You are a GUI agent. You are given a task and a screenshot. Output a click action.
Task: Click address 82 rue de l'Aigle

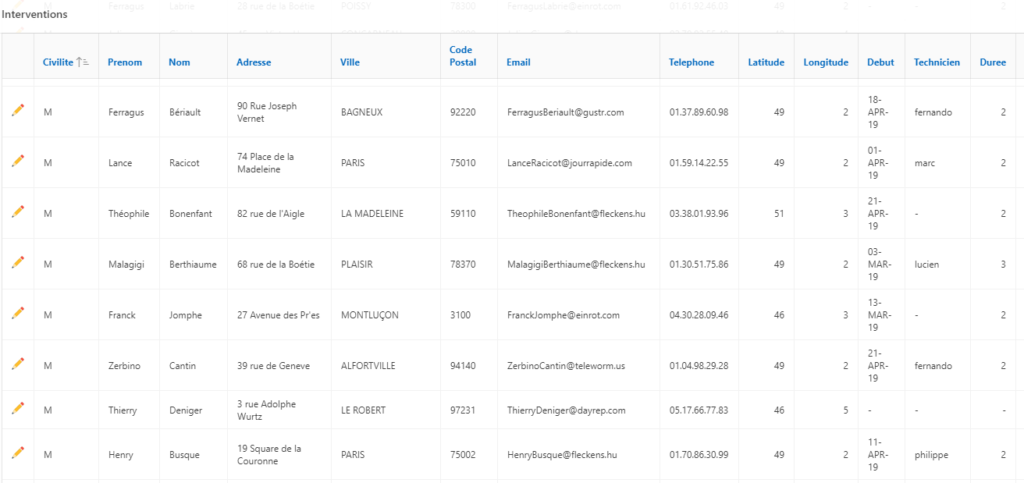pos(270,213)
